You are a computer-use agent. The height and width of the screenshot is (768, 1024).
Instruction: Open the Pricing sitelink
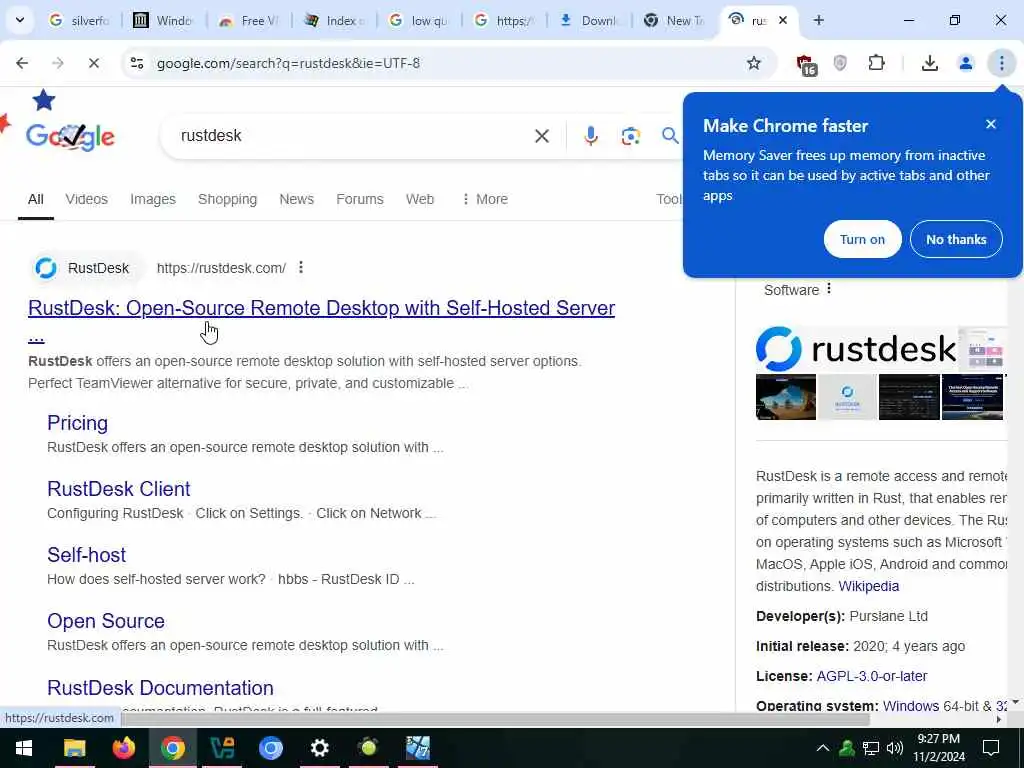coord(78,423)
